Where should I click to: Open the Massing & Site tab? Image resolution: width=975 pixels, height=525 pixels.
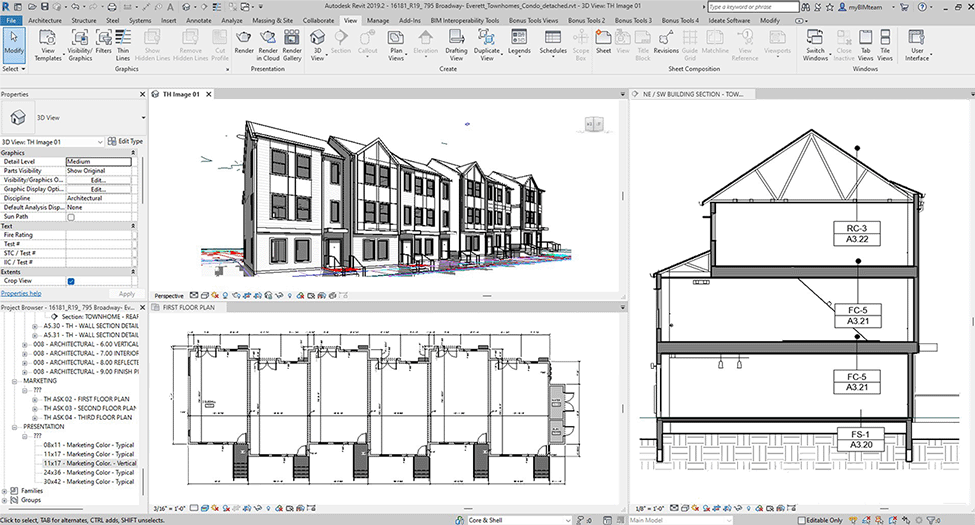tap(273, 20)
